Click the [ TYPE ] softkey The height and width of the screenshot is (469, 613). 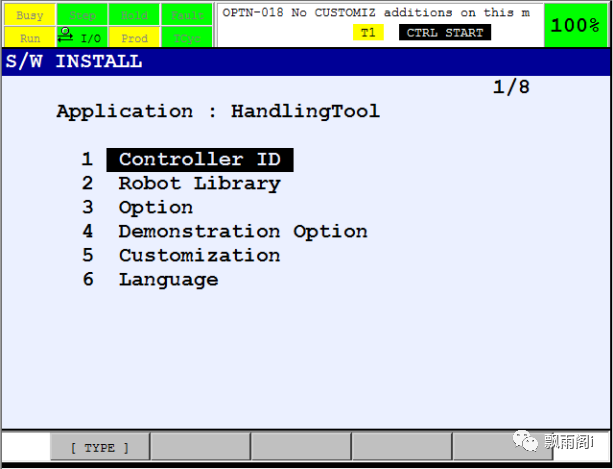(x=100, y=447)
